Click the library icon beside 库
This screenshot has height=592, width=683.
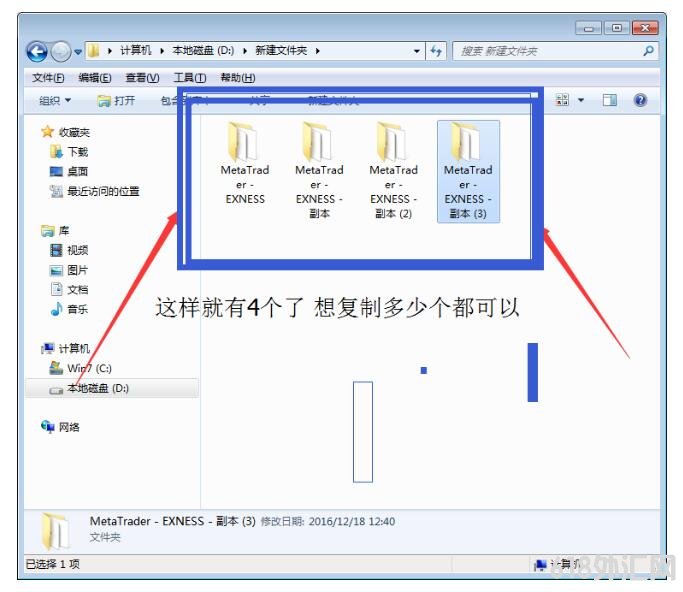(47, 231)
